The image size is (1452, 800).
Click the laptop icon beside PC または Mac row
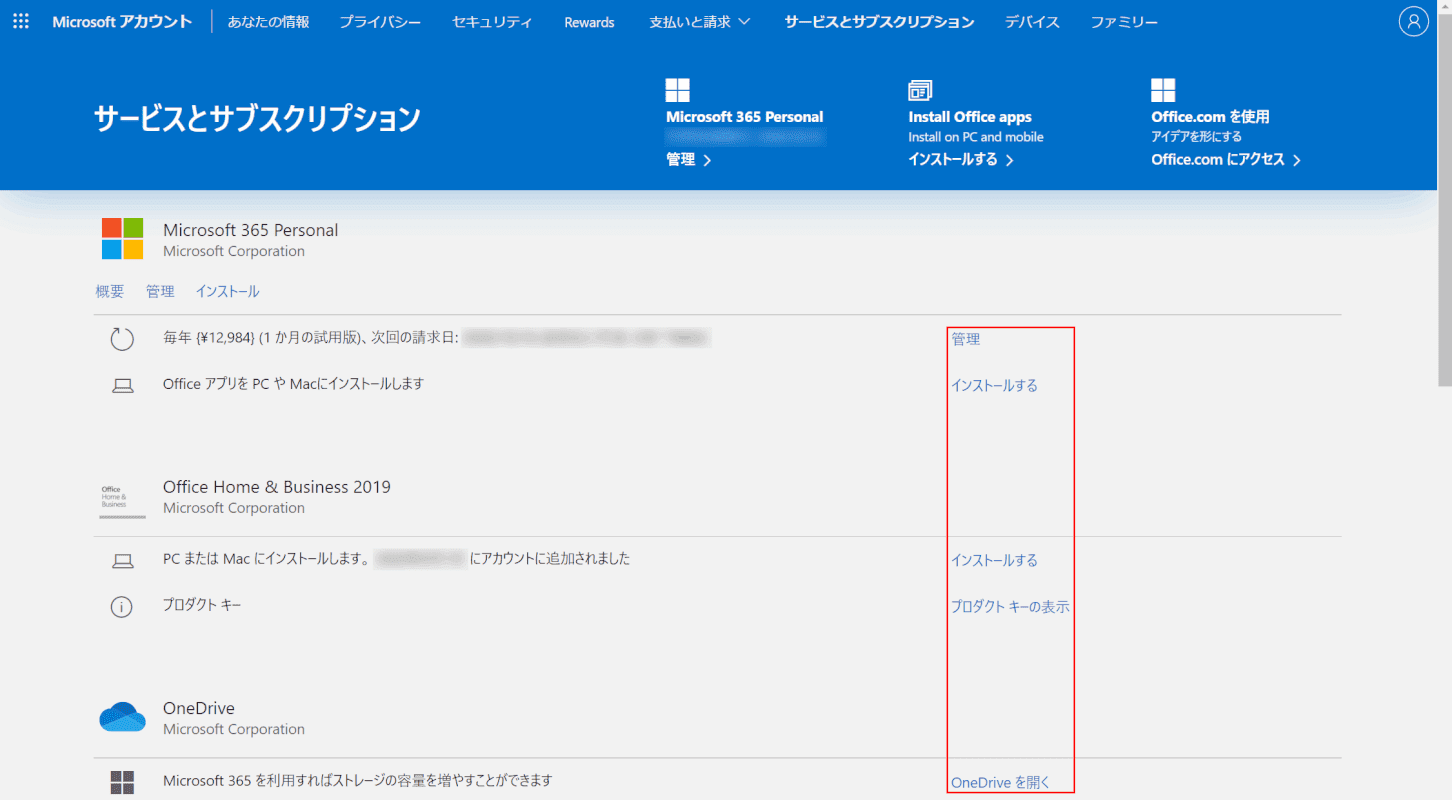pos(122,561)
